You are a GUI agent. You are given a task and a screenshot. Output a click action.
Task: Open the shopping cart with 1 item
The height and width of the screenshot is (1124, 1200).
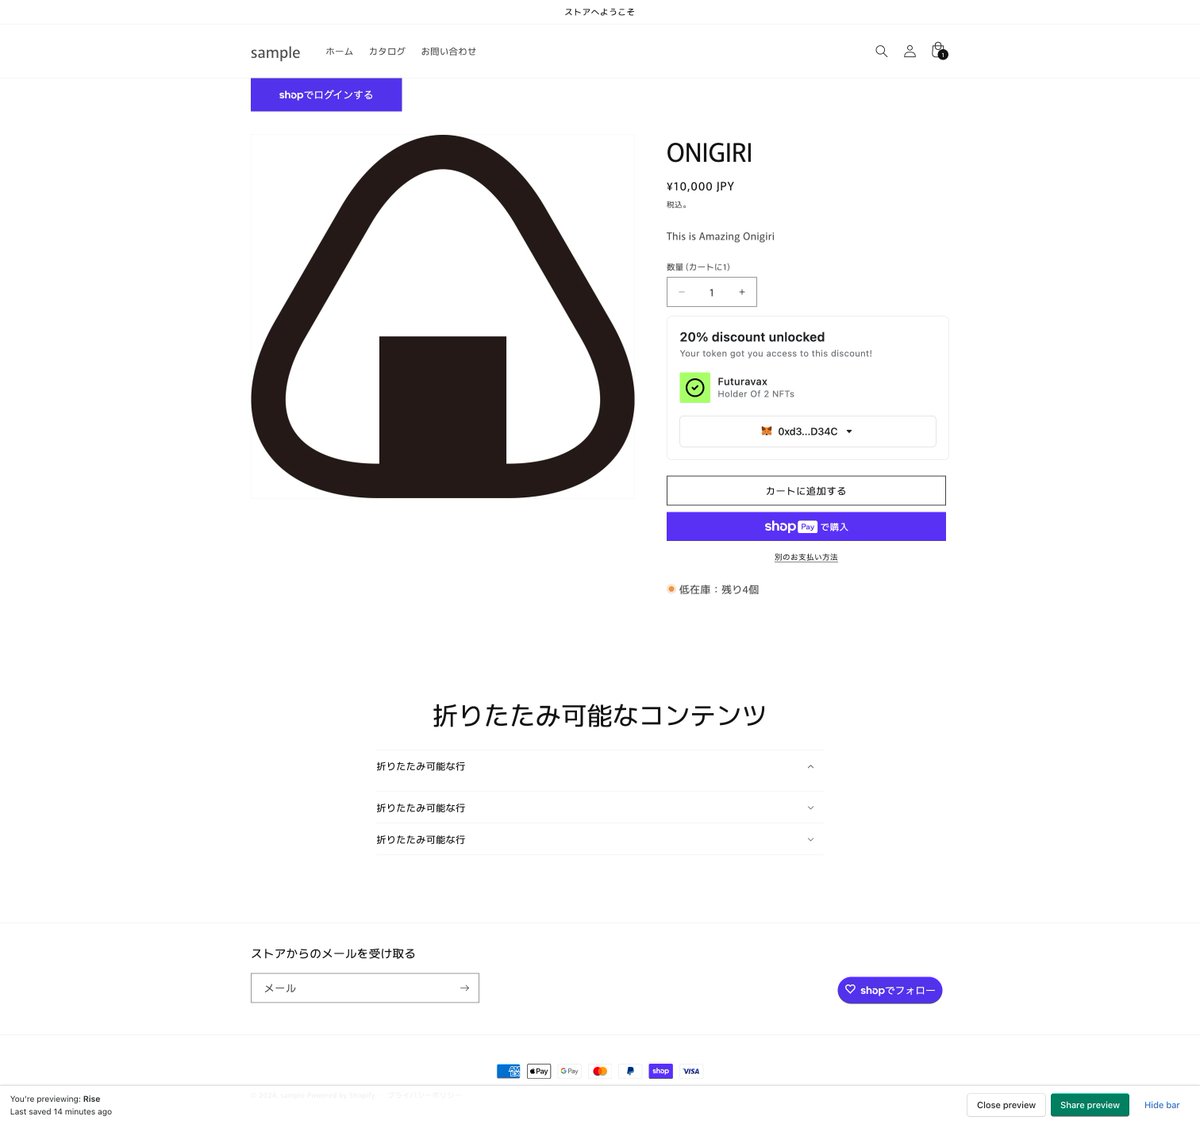point(937,51)
